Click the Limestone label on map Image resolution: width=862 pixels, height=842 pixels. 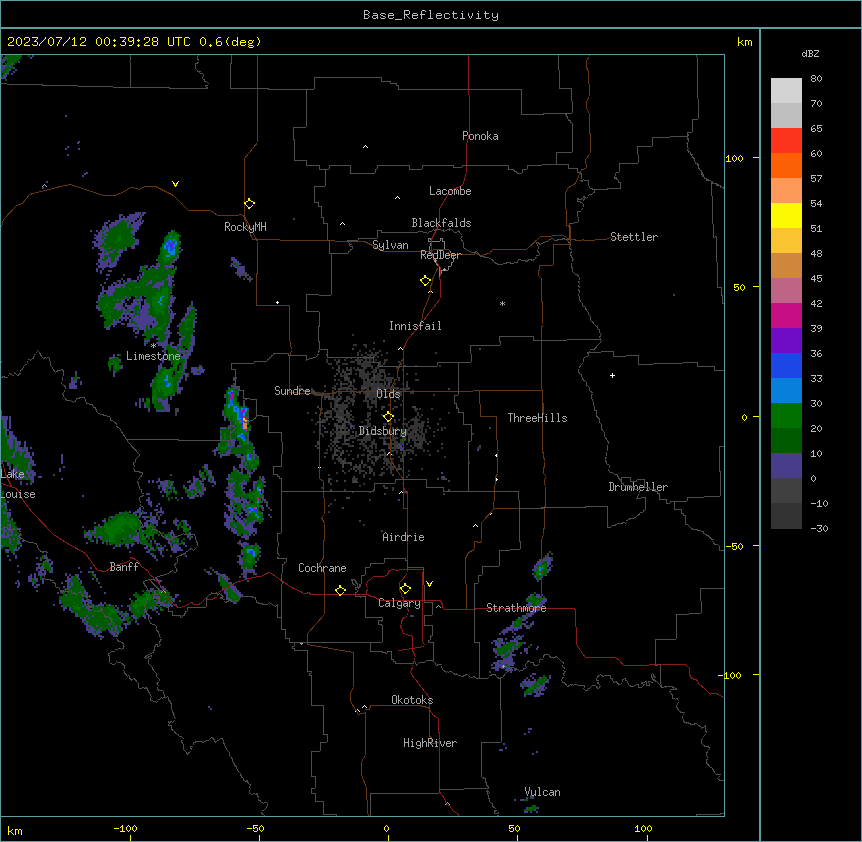click(x=153, y=356)
